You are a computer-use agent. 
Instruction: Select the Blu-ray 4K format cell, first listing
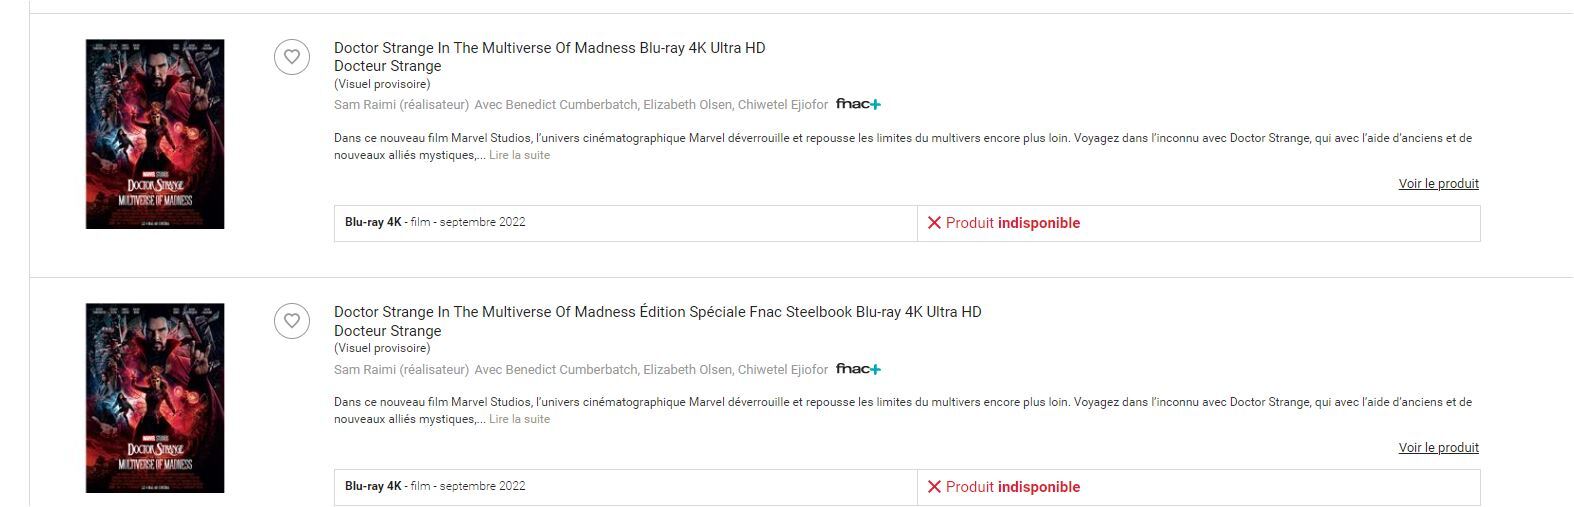coord(625,223)
